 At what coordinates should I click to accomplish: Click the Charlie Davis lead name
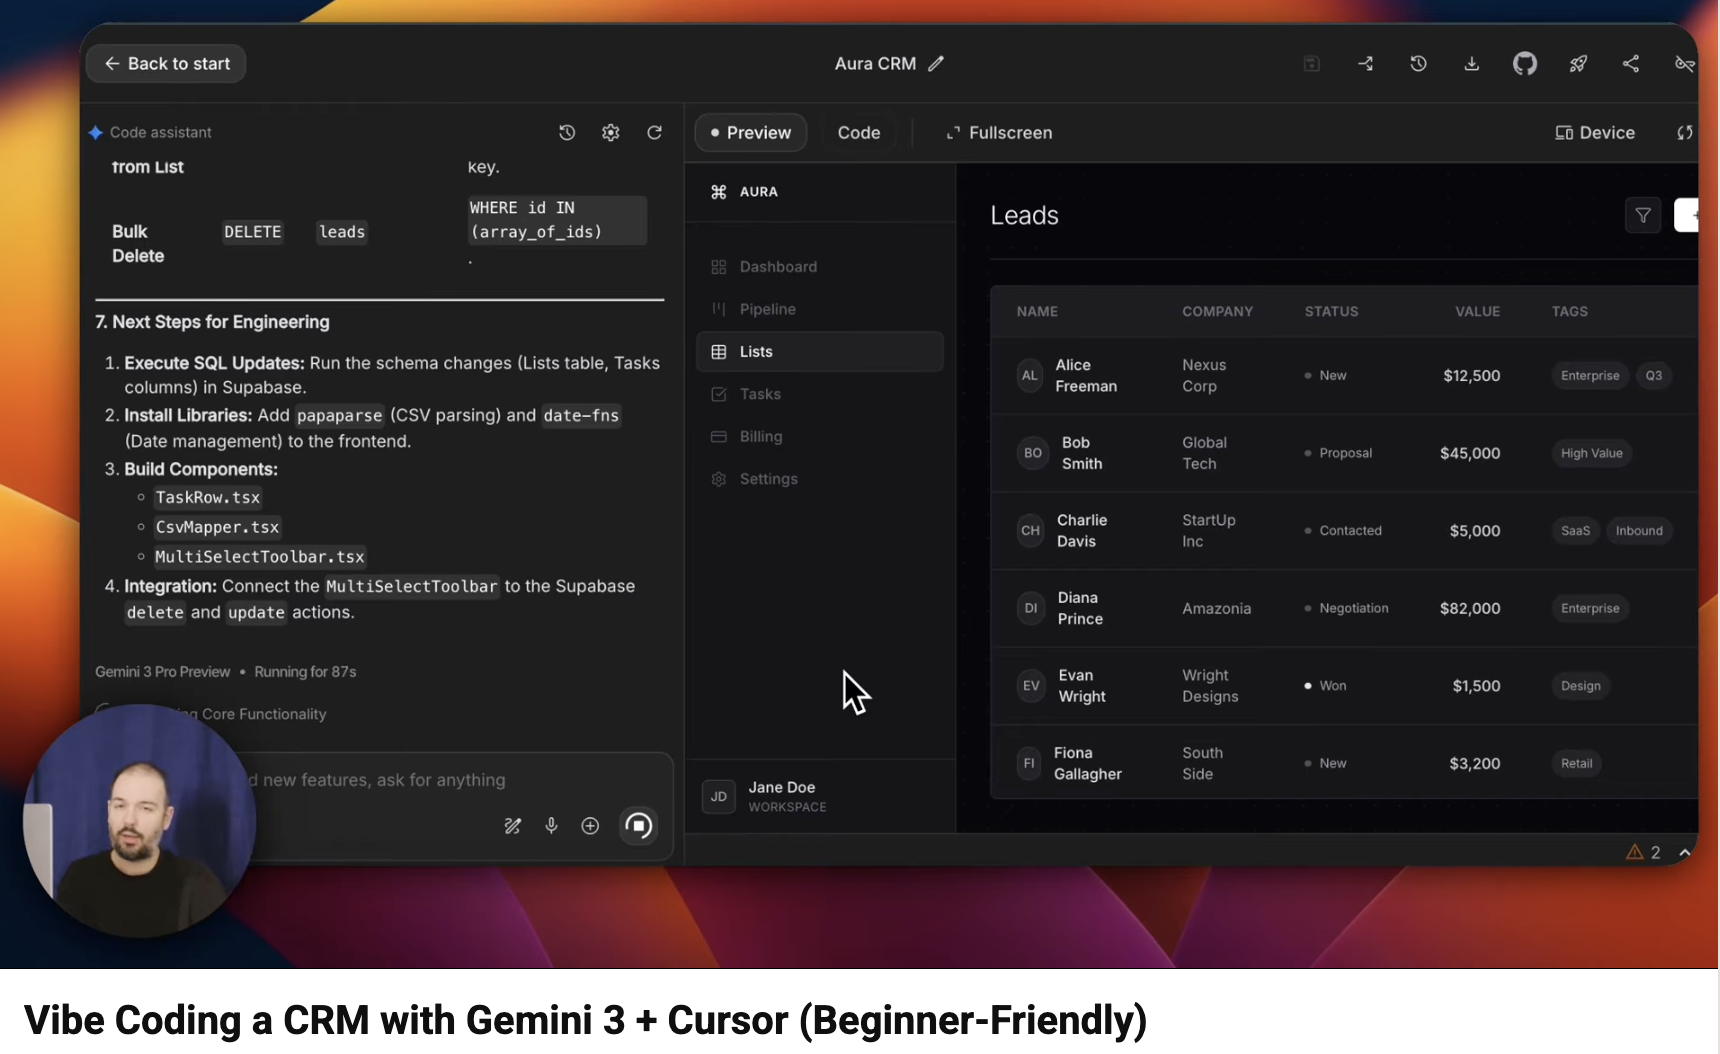pyautogui.click(x=1082, y=531)
